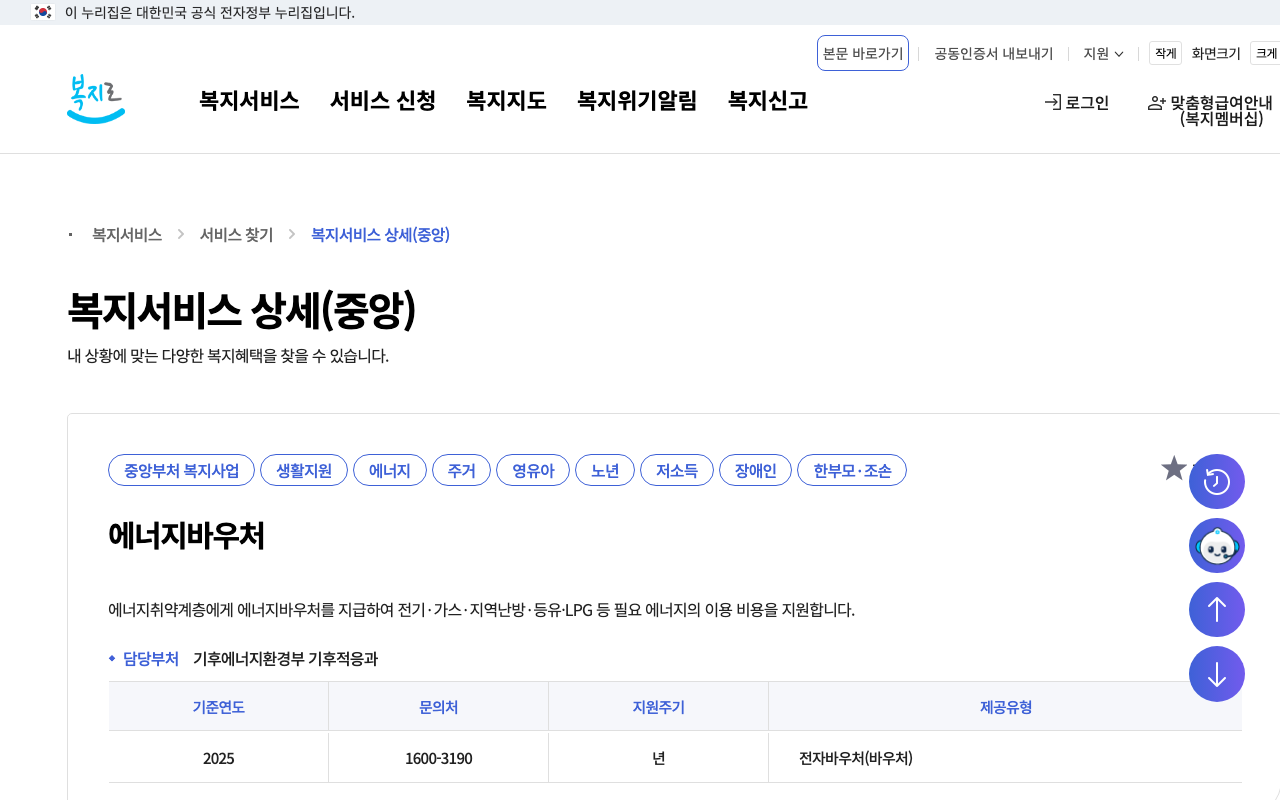Toggle the 저소득 category tag
This screenshot has width=1280, height=800.
(x=677, y=470)
